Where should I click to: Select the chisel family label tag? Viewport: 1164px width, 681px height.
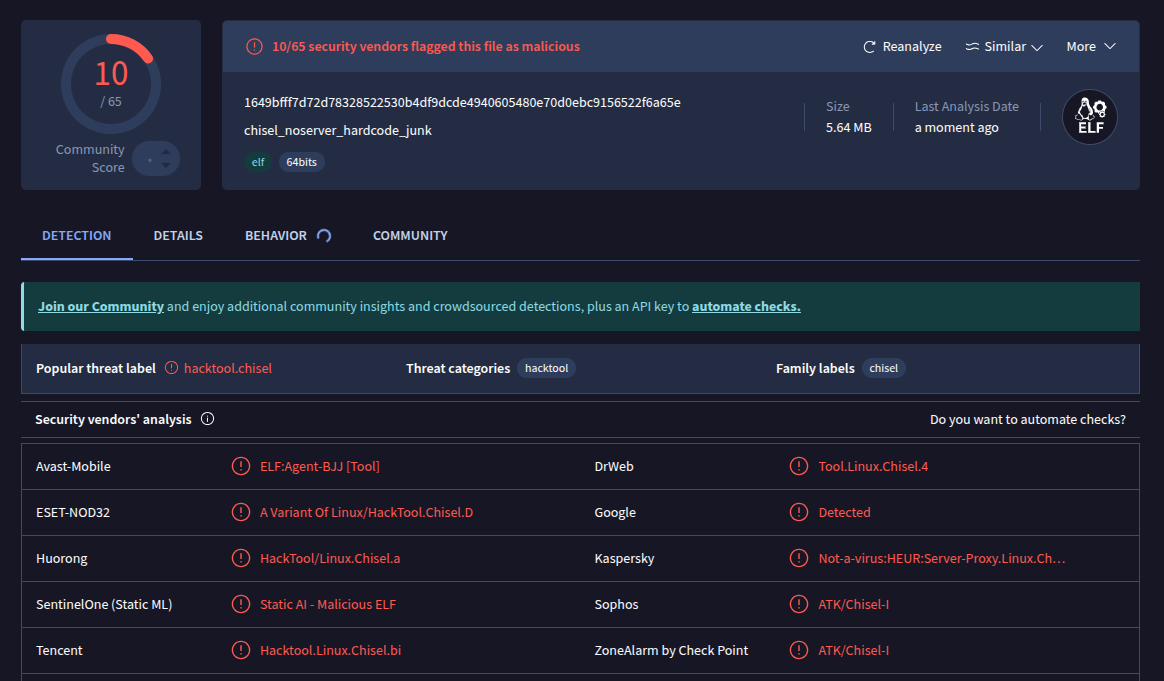point(883,368)
